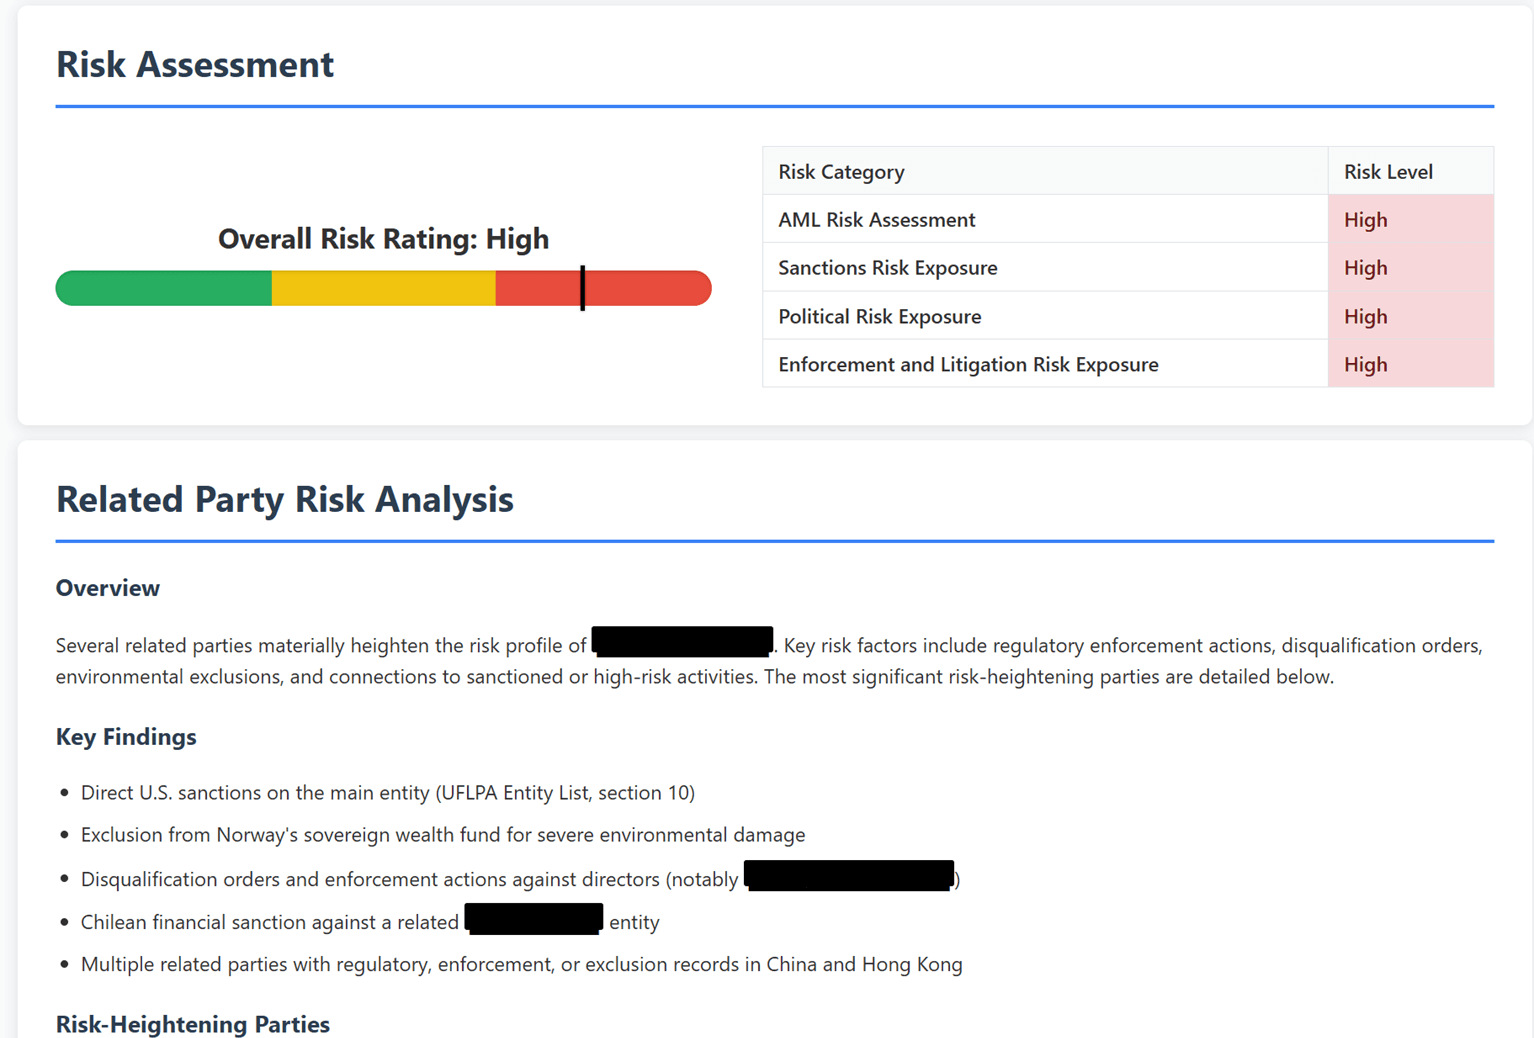Select the Risk Category column header
This screenshot has height=1038, width=1534.
pyautogui.click(x=841, y=171)
